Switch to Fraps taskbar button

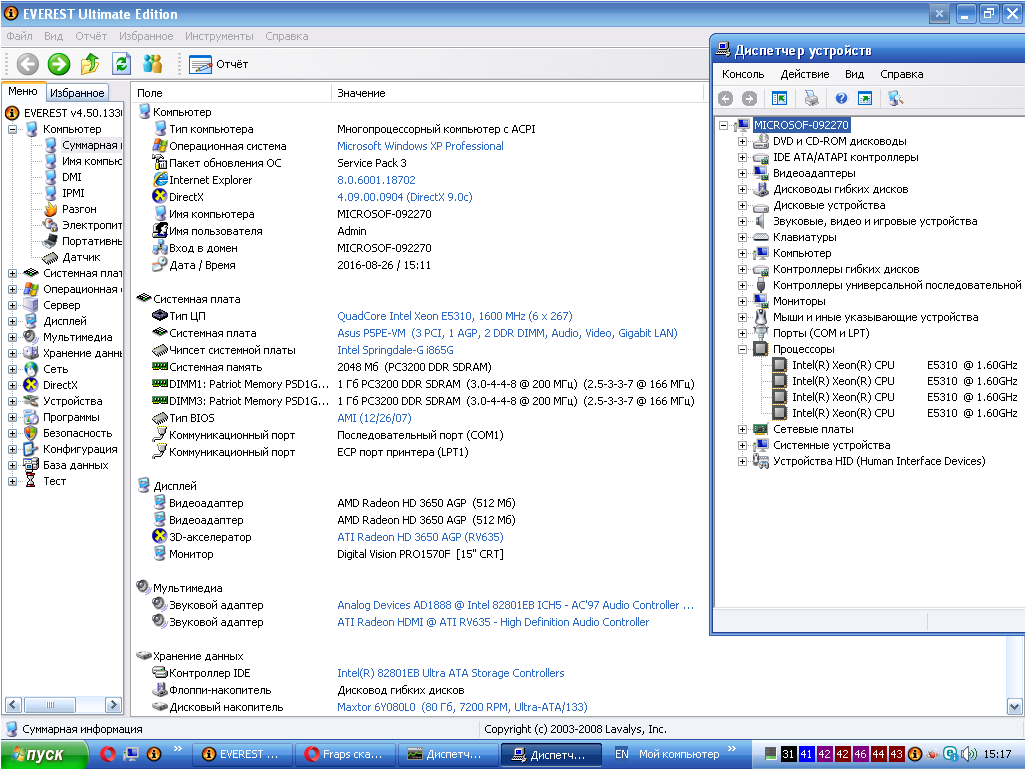[x=345, y=754]
